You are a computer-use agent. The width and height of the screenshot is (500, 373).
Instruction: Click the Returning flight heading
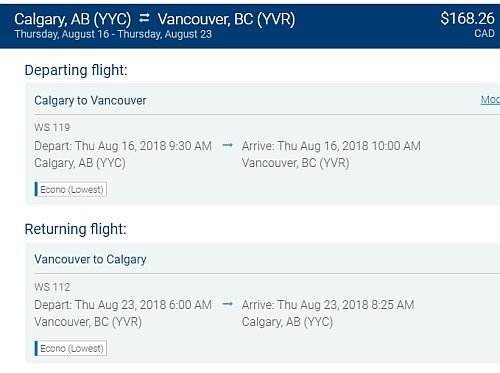(x=76, y=229)
